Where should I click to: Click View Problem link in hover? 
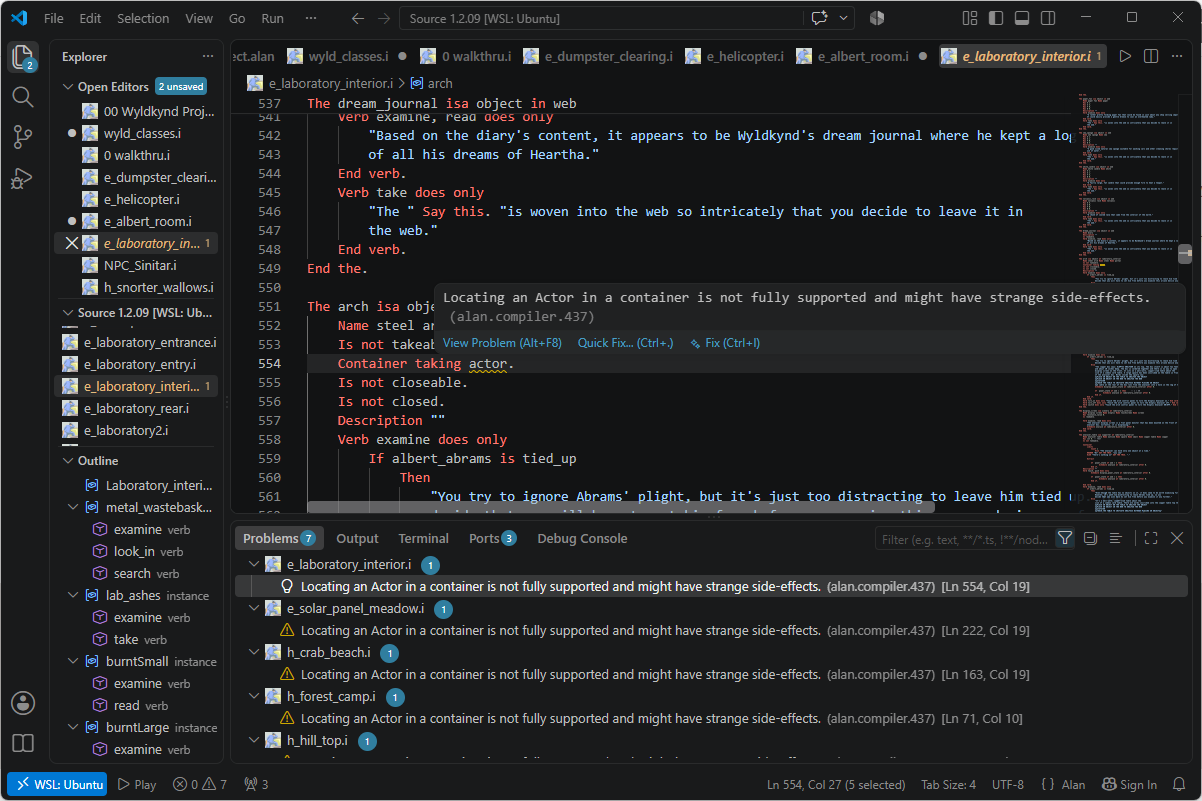point(502,343)
